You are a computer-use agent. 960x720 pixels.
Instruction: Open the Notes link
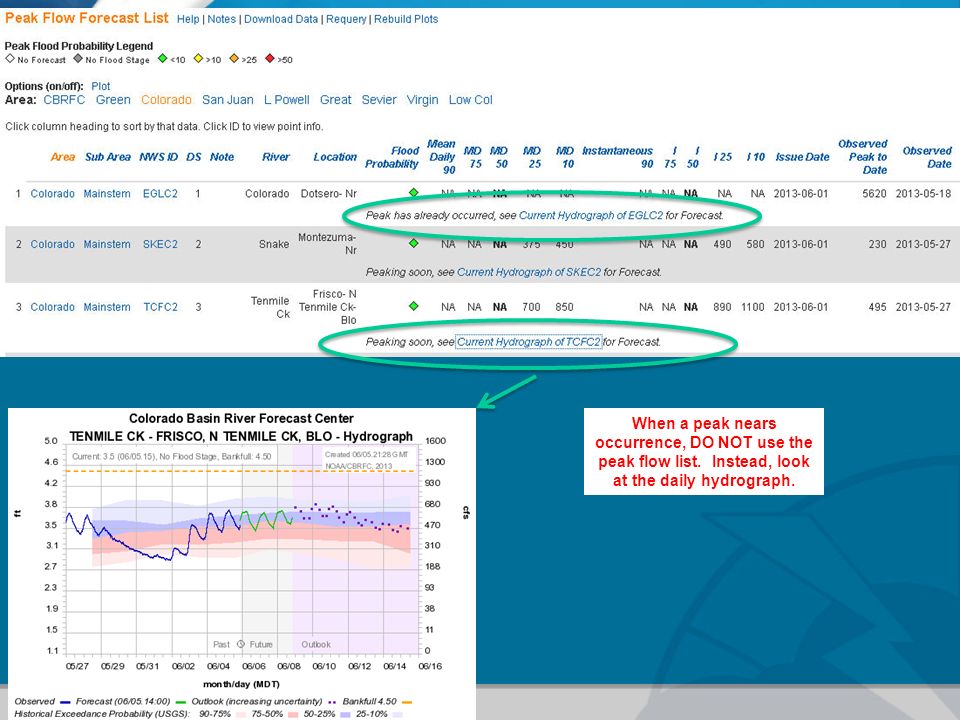222,19
